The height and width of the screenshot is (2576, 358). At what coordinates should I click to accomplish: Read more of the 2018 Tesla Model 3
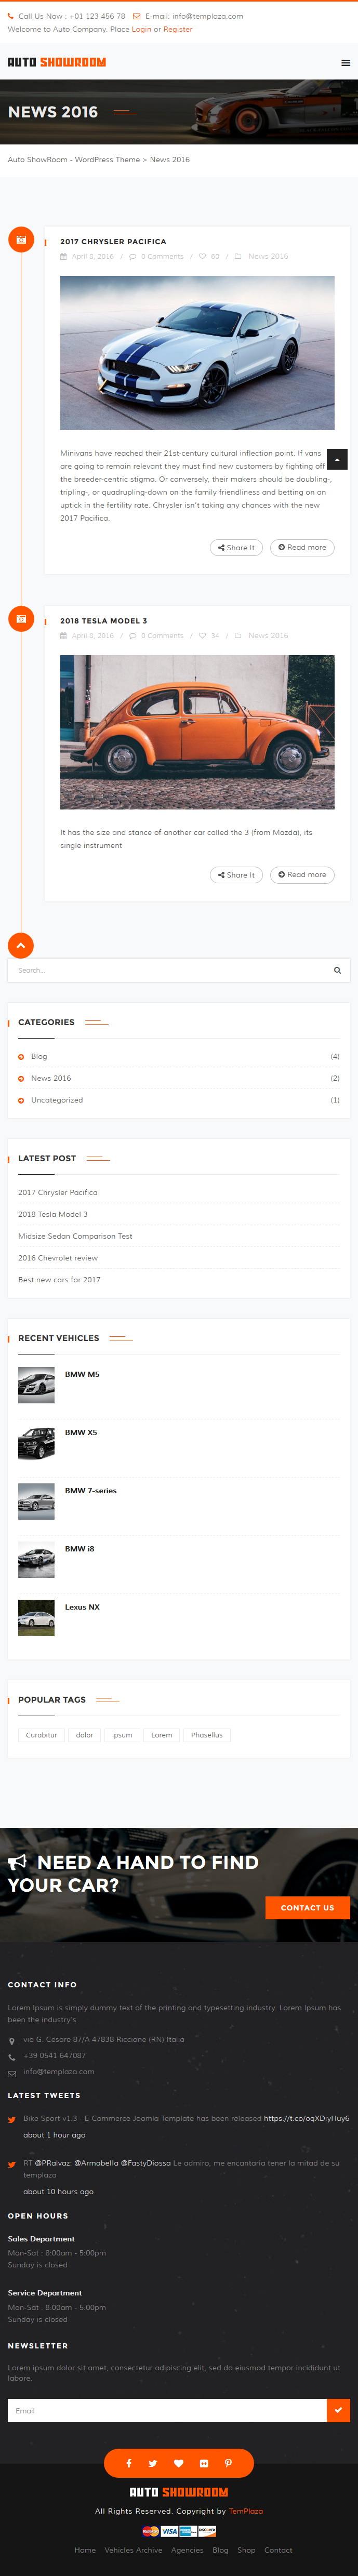click(302, 875)
